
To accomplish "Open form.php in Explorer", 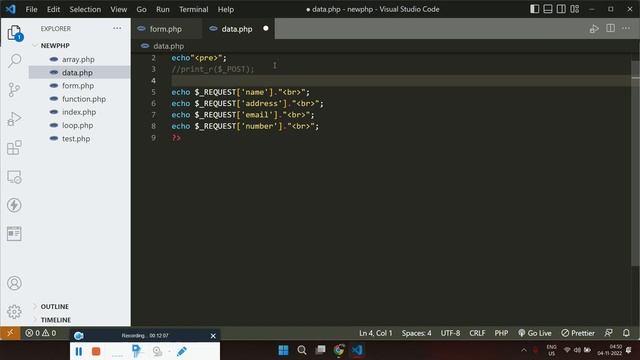I will [x=78, y=85].
